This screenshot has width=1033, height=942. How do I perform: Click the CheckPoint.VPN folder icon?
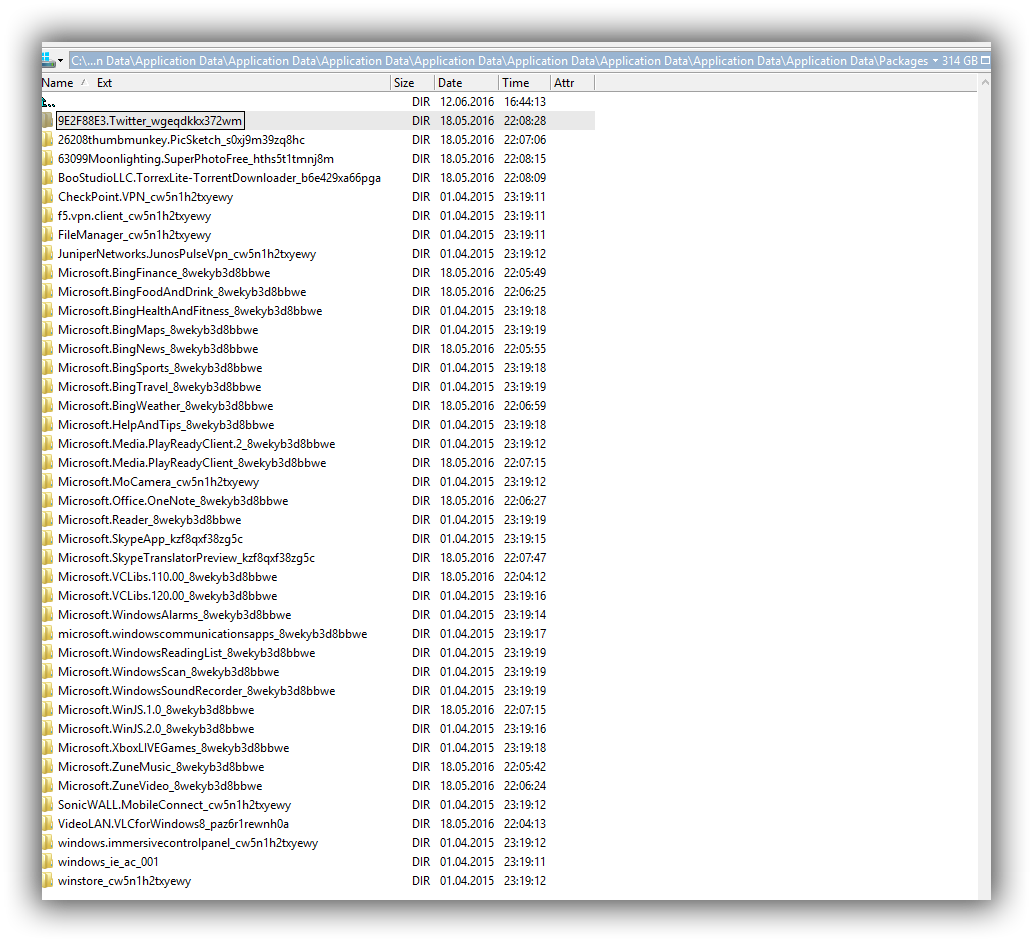coord(47,197)
